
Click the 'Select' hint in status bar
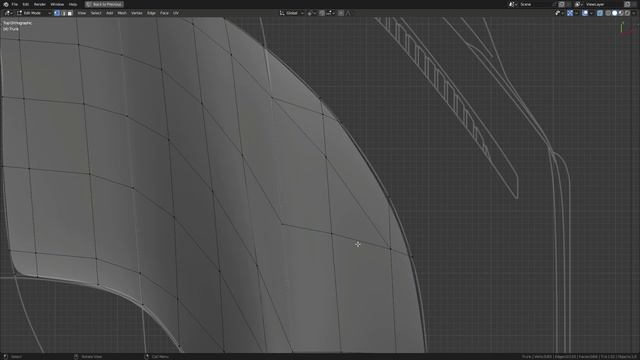coord(16,357)
